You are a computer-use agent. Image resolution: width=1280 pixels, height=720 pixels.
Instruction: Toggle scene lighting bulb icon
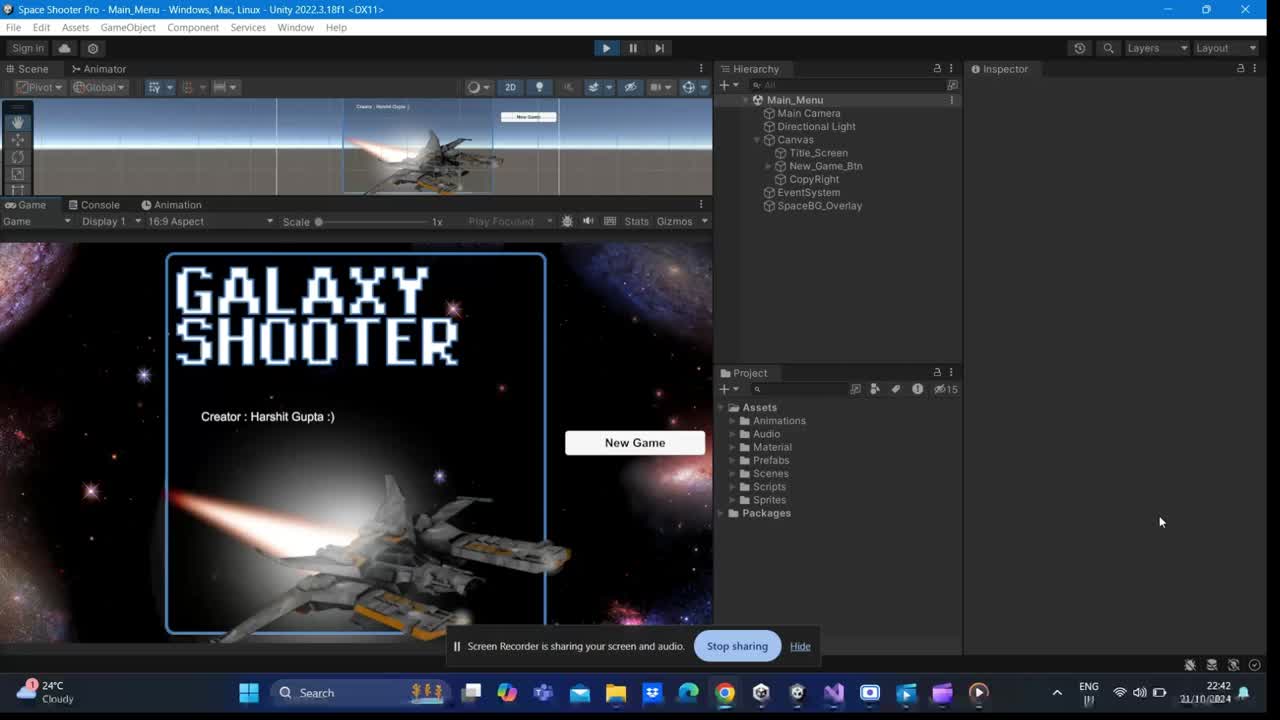[x=539, y=87]
